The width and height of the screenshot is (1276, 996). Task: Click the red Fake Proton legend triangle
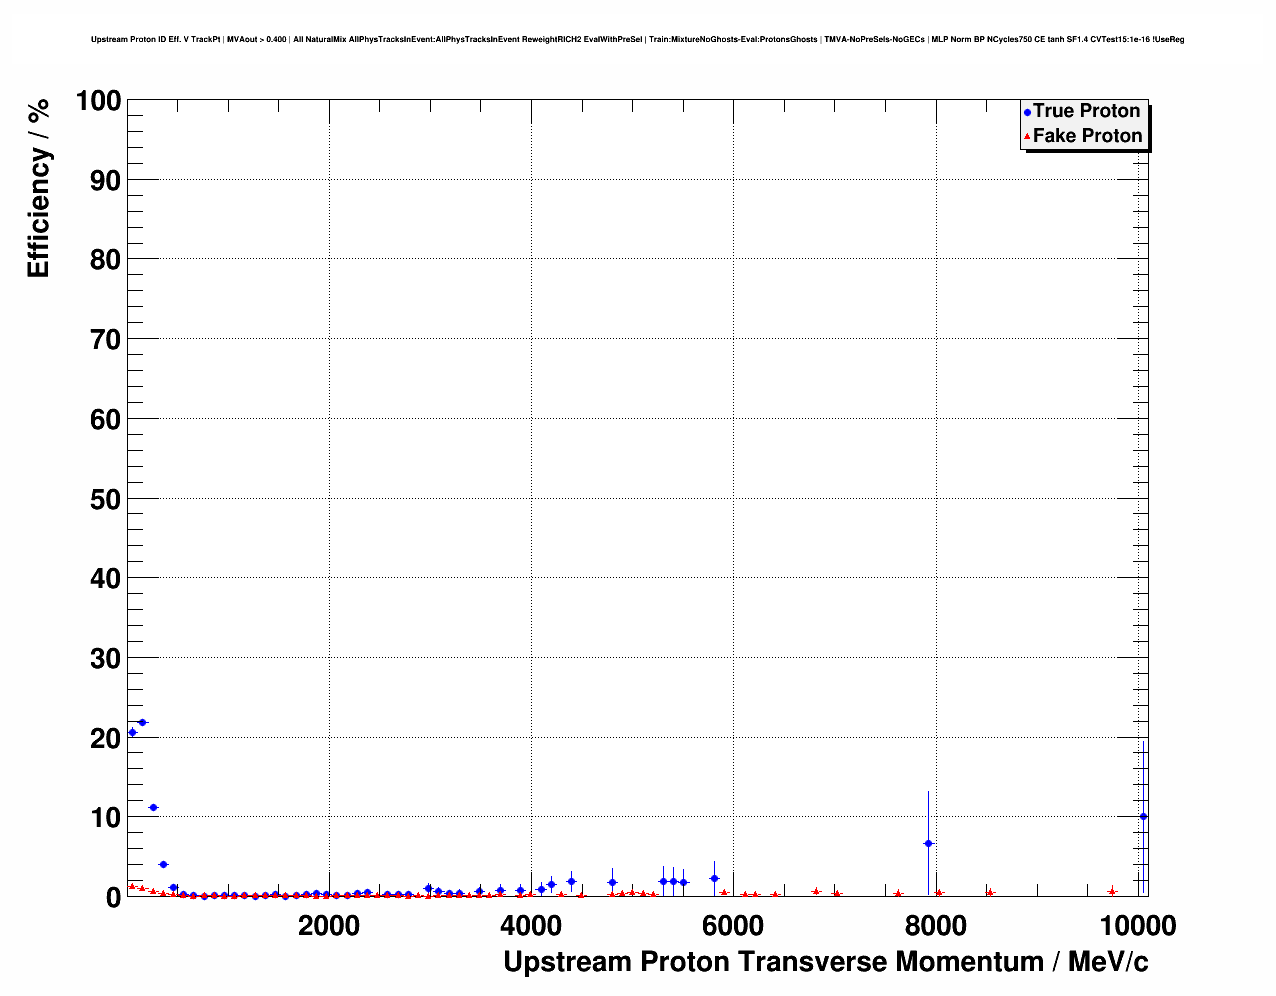coord(1027,136)
